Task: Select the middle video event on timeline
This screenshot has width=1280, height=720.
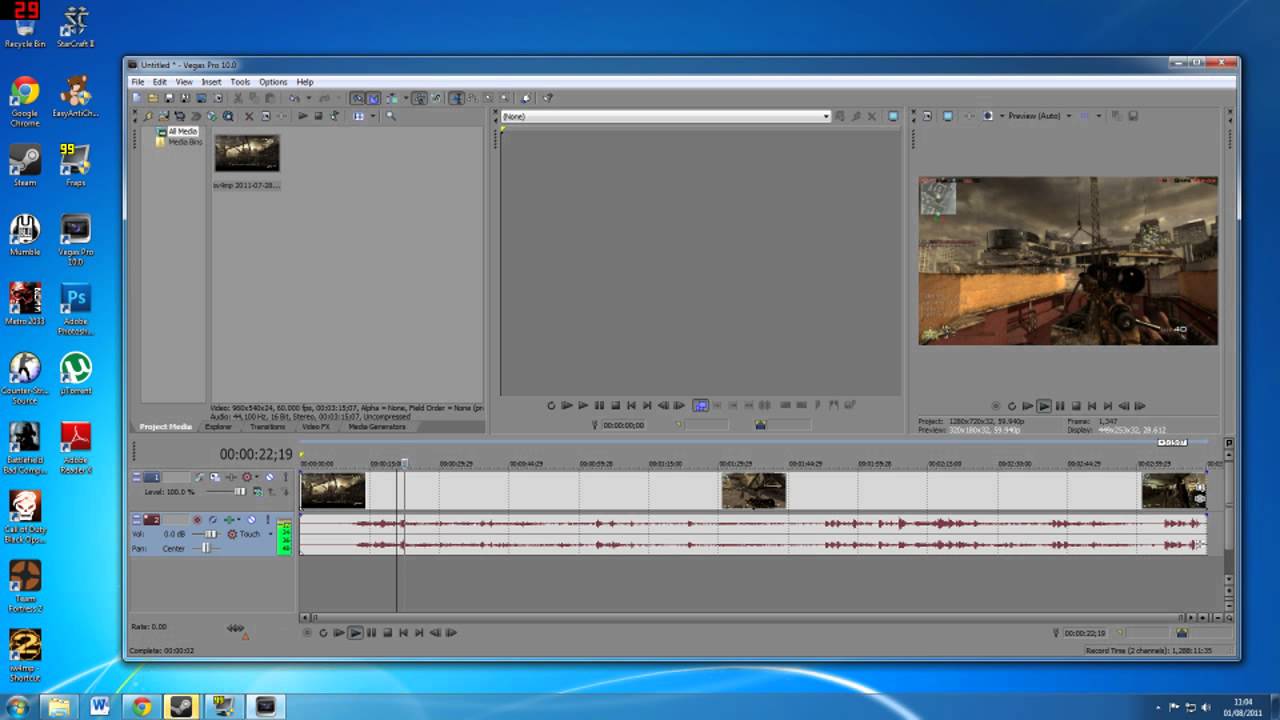Action: pyautogui.click(x=754, y=490)
